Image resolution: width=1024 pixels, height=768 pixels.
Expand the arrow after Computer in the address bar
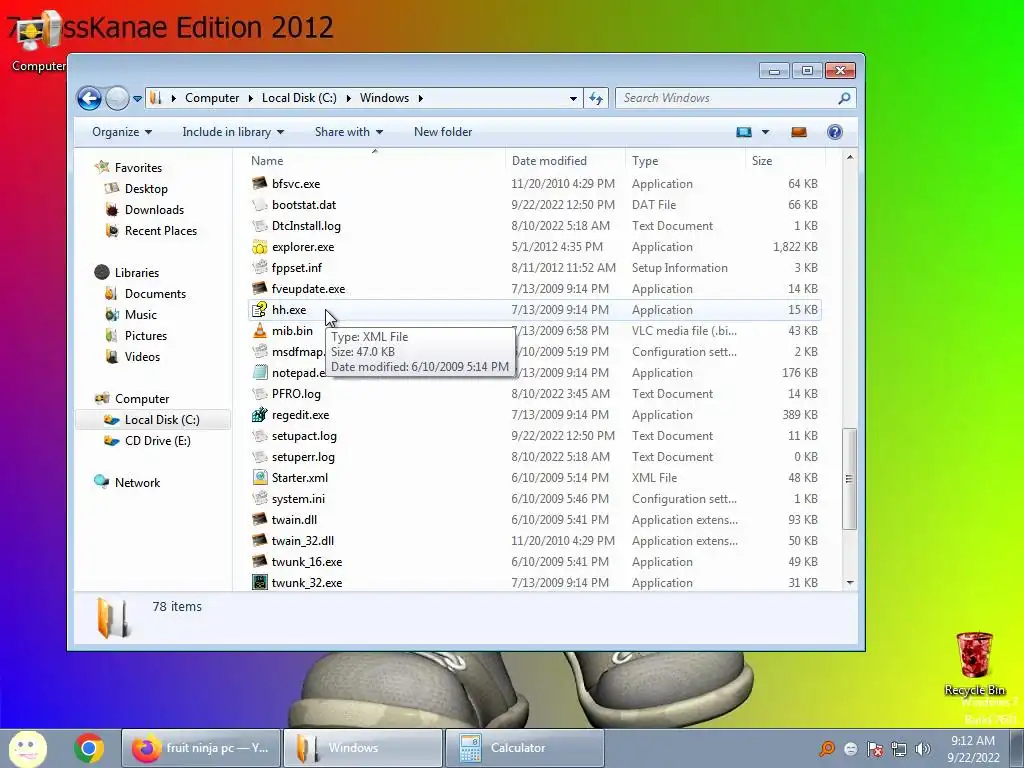tap(251, 98)
